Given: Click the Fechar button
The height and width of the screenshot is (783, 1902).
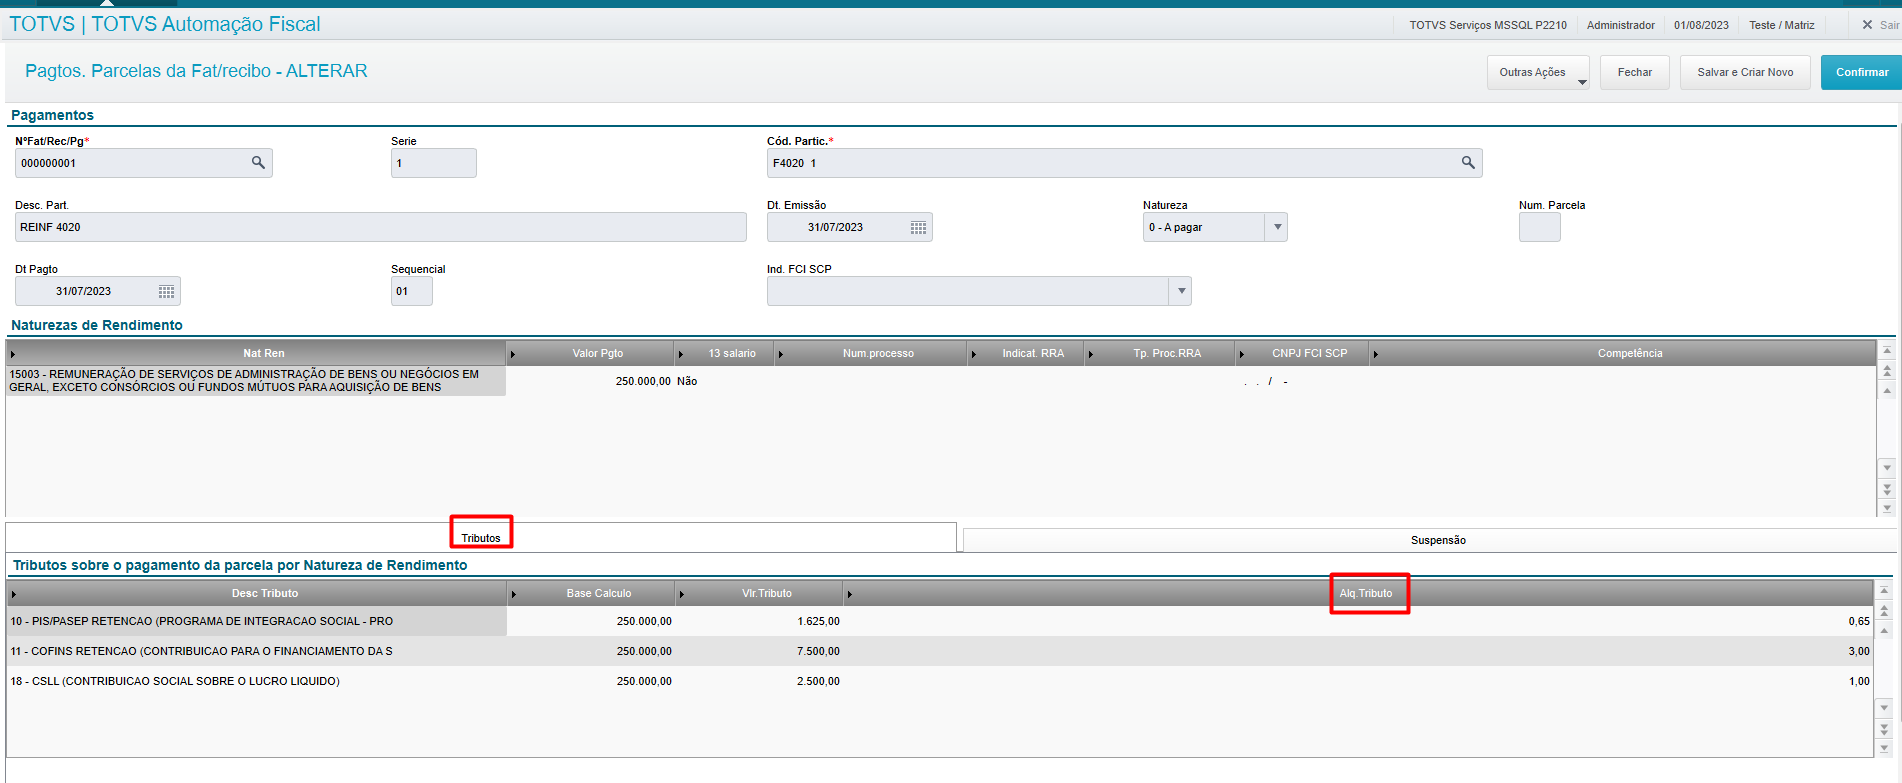Looking at the screenshot, I should (x=1635, y=72).
